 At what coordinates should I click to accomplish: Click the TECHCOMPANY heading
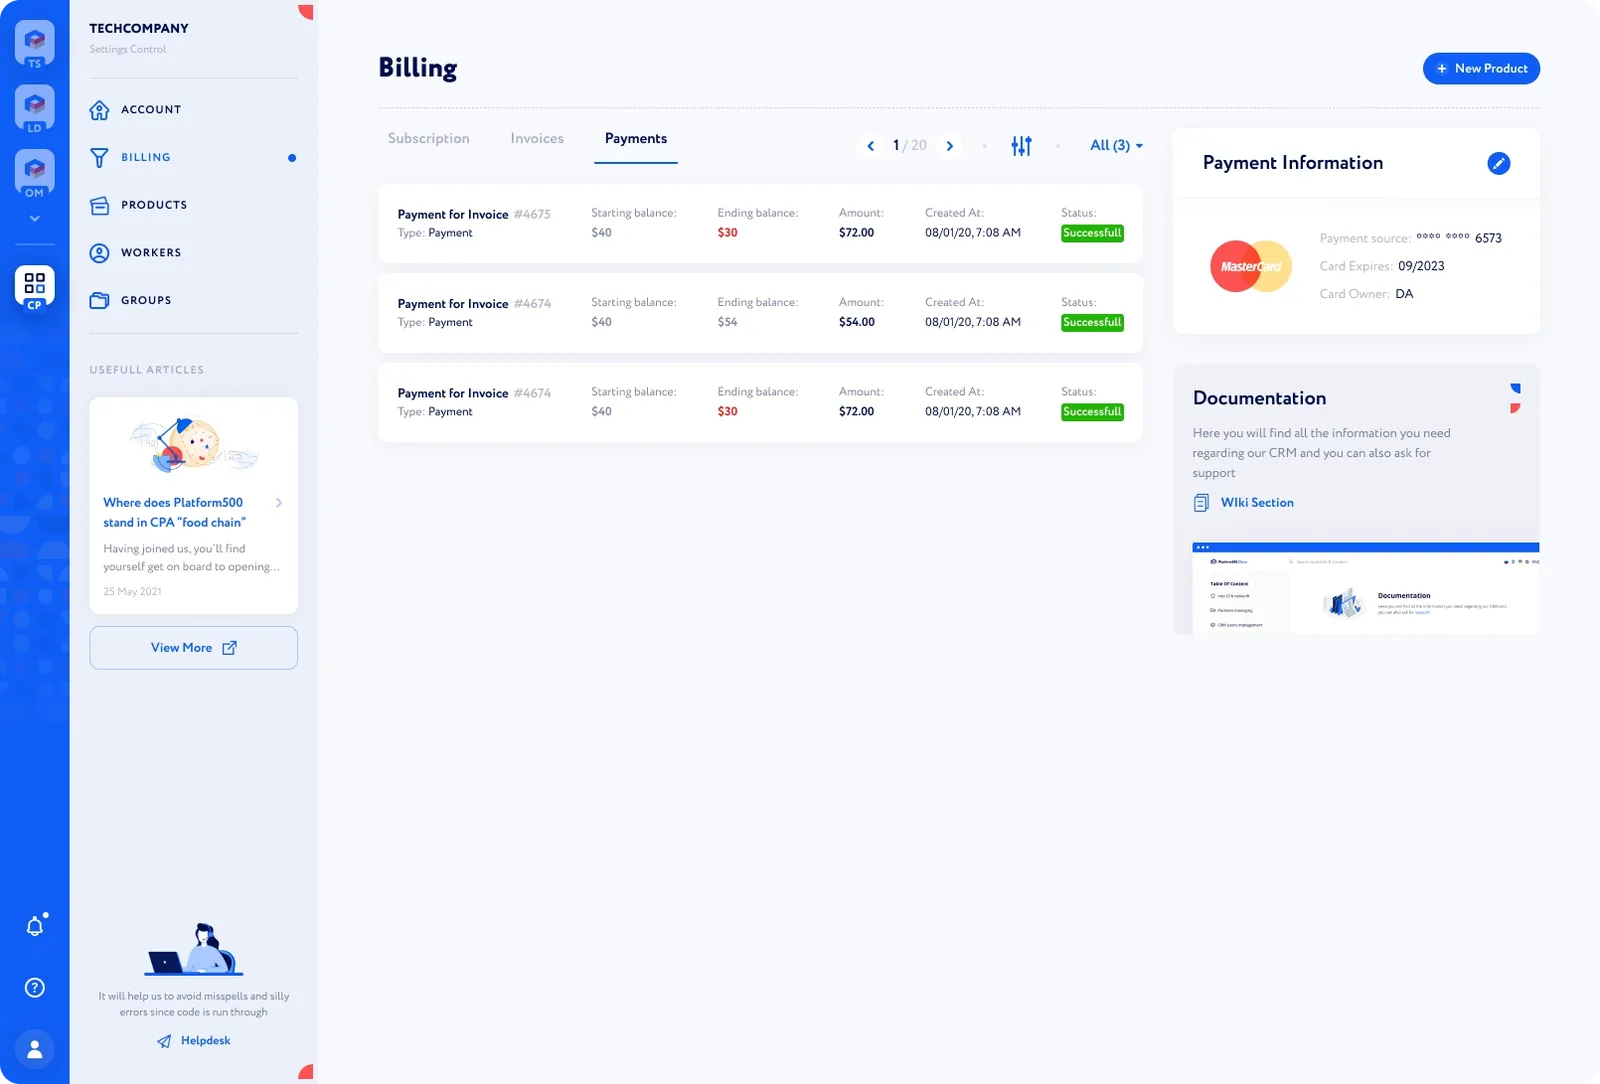pyautogui.click(x=139, y=29)
